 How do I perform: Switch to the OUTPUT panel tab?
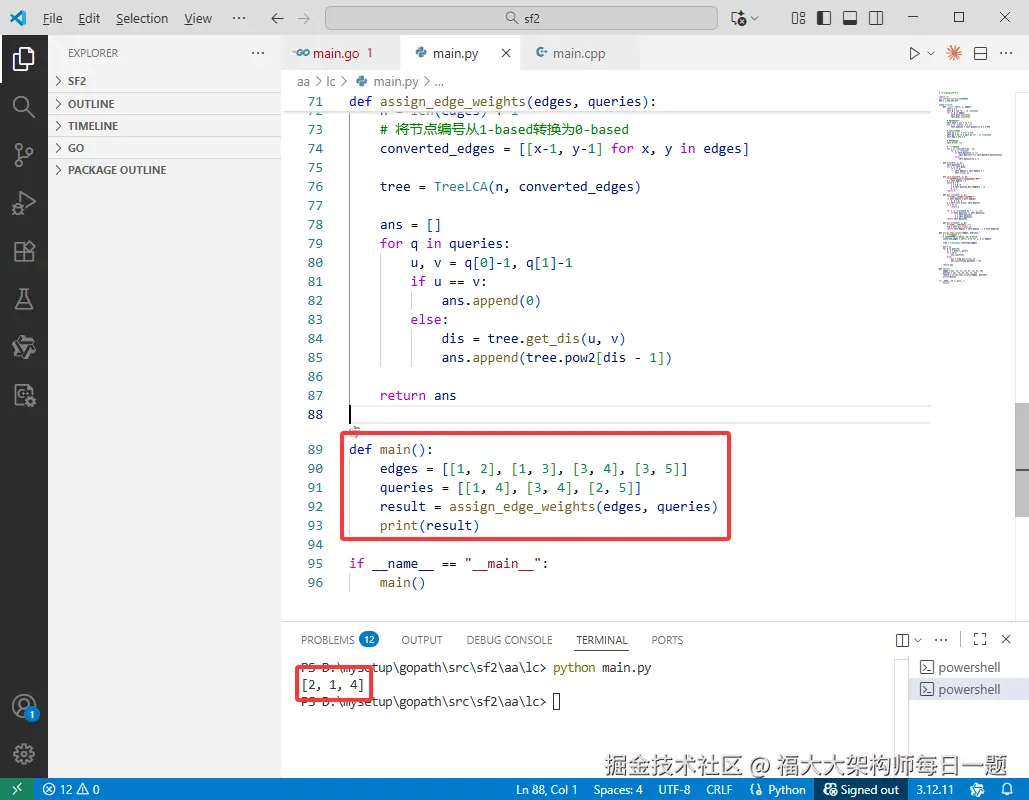point(422,640)
